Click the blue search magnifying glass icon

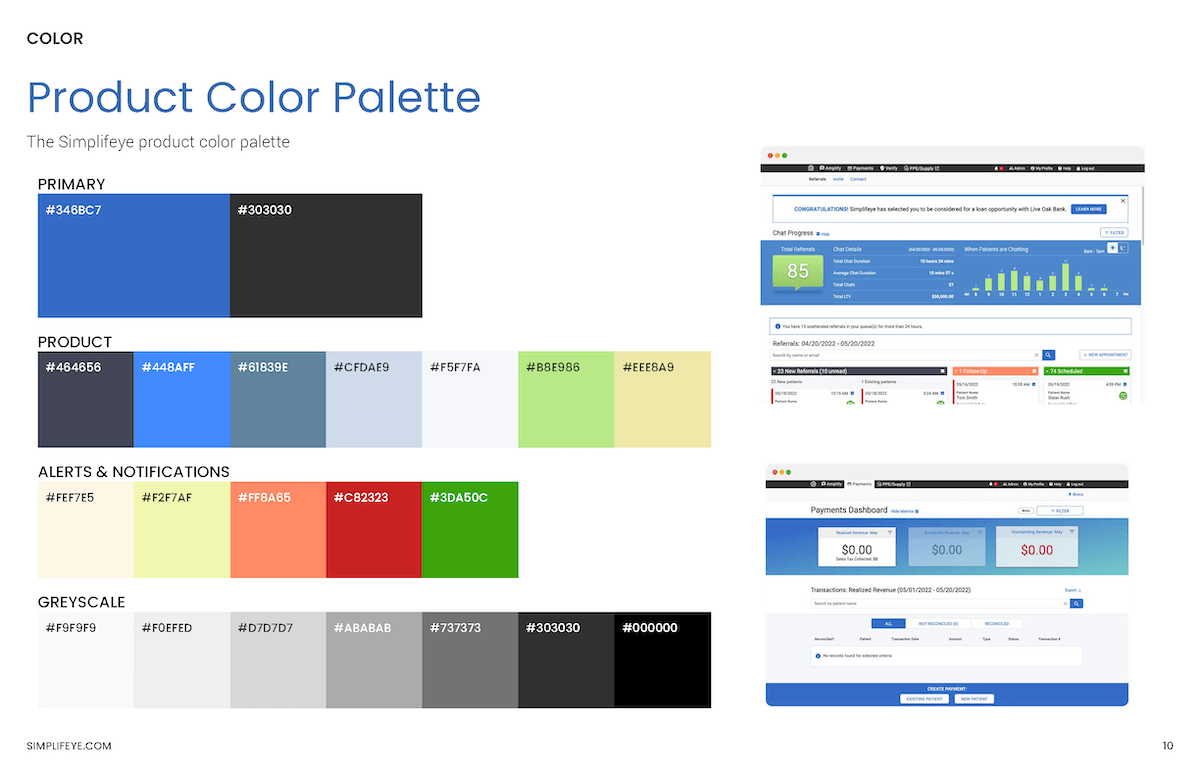click(x=1048, y=355)
